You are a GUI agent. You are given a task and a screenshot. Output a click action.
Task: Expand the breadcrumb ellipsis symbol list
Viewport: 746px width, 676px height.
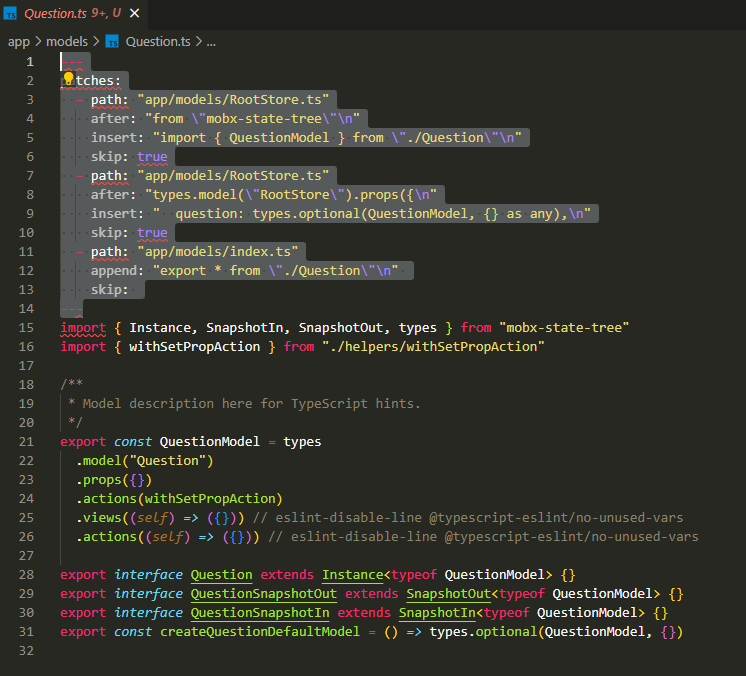point(211,42)
